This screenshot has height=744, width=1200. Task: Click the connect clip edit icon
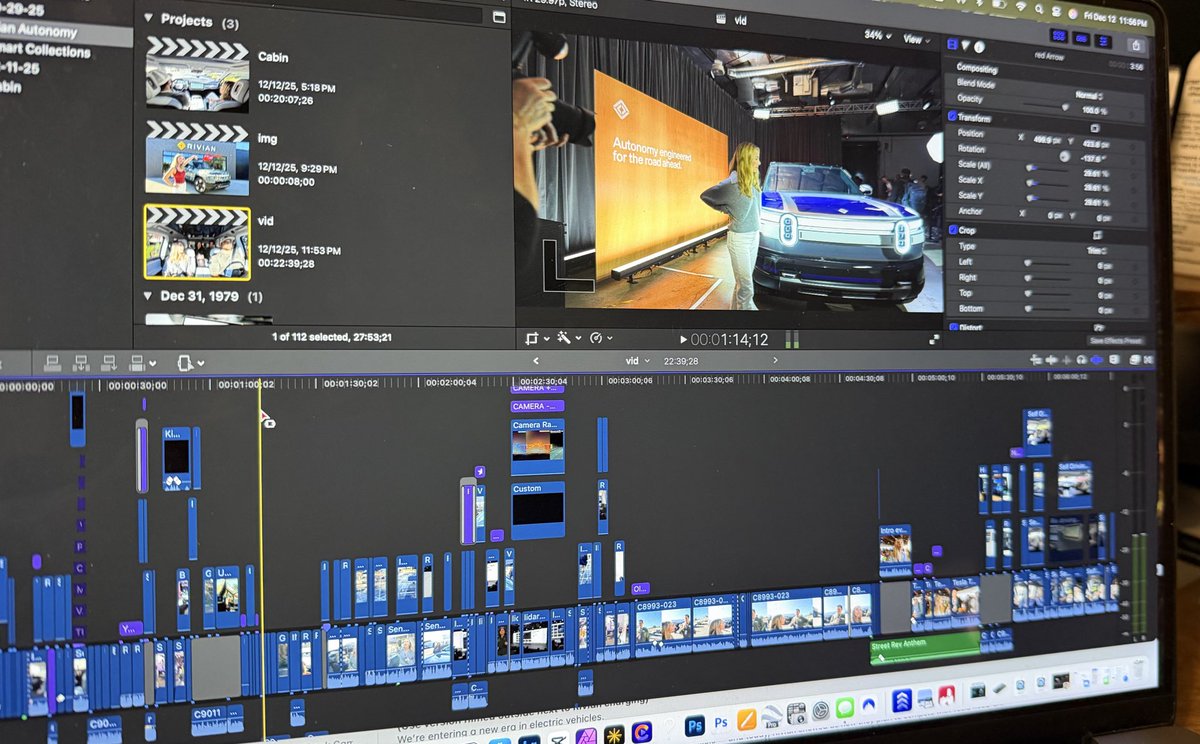[53, 363]
